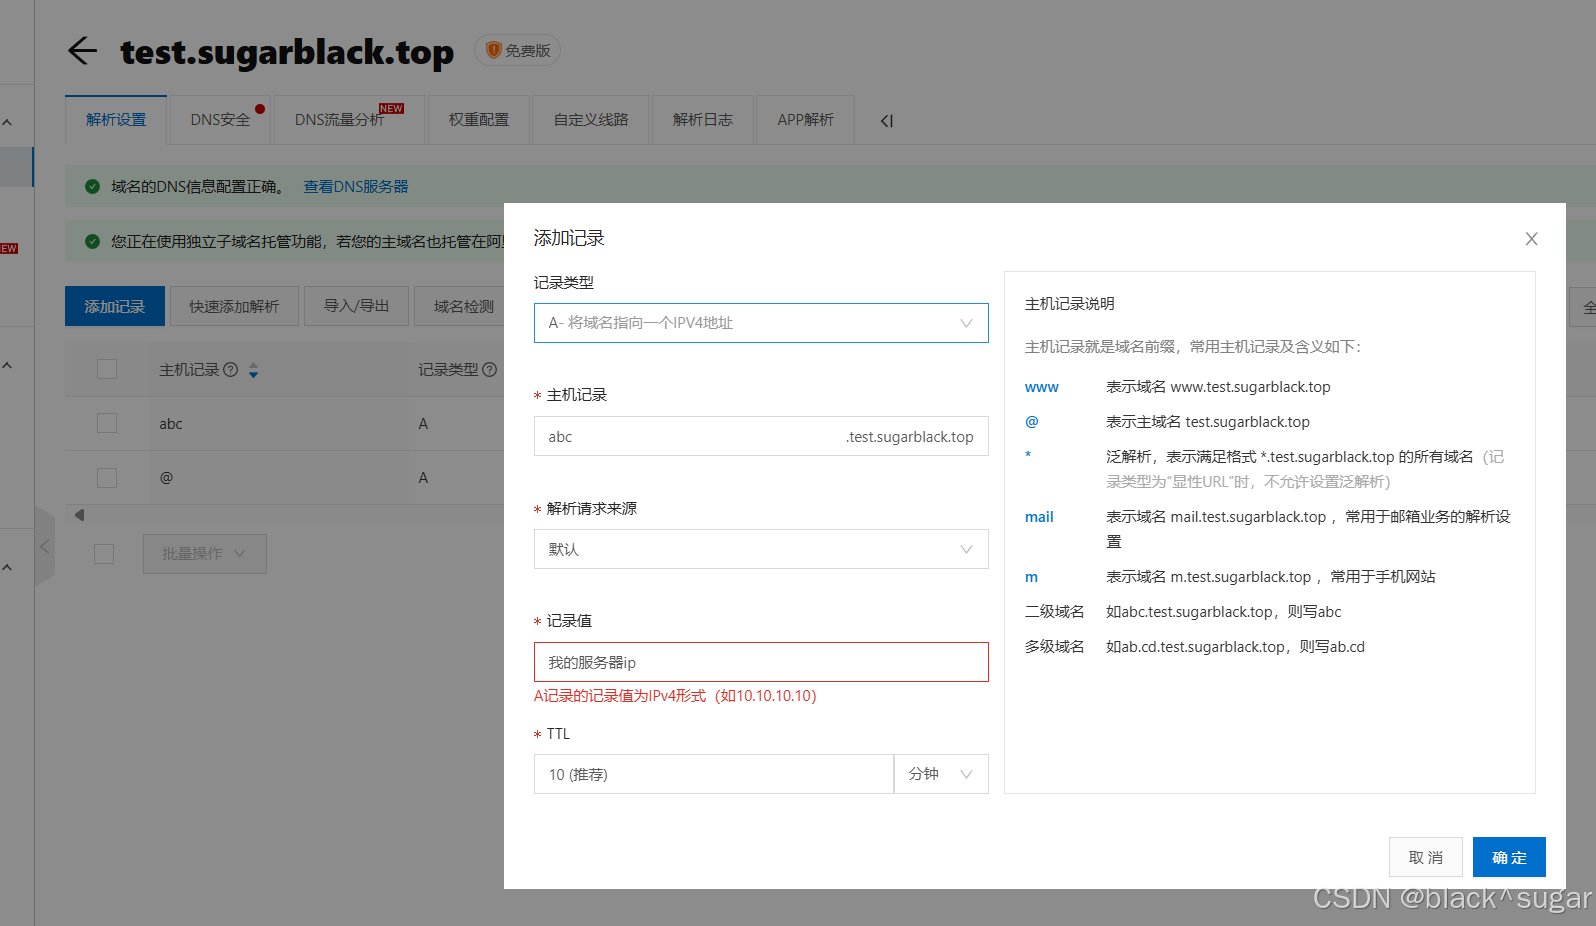Collapse the lowest sidebar section chevron
Screen dimensions: 1596x926
[7, 567]
